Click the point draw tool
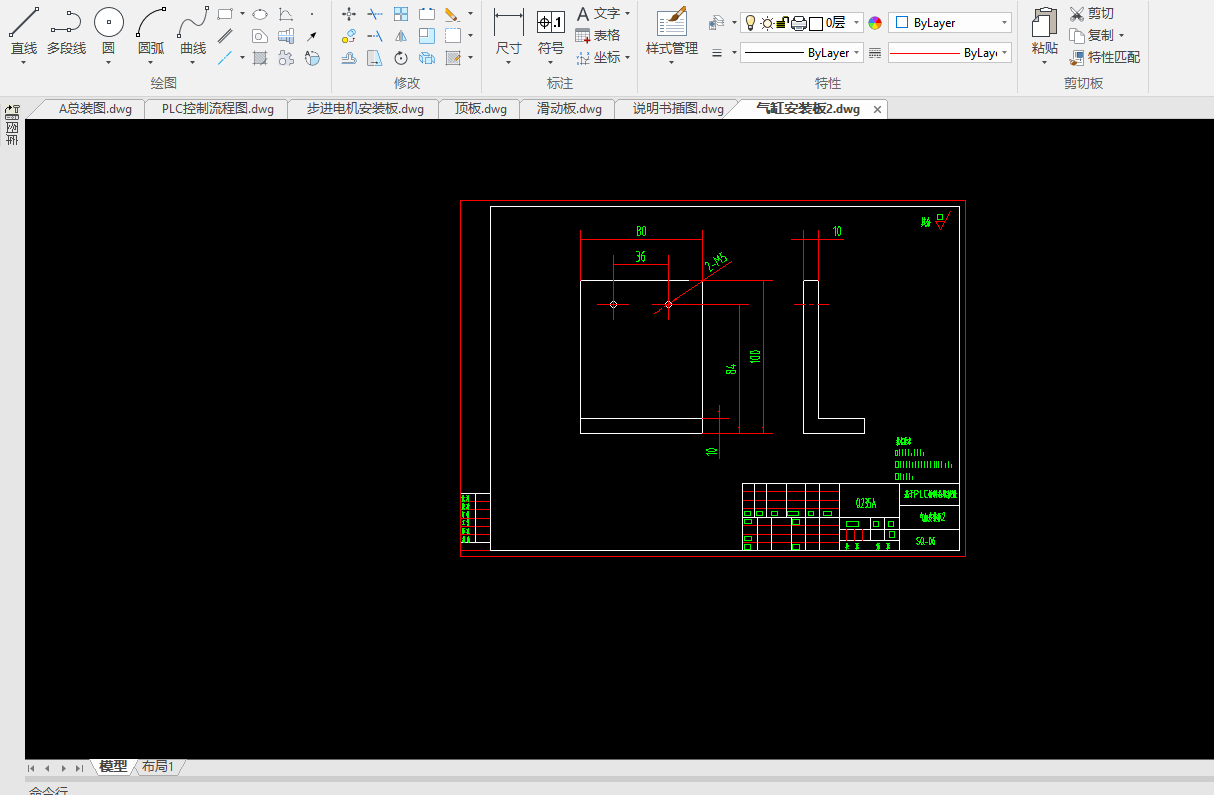This screenshot has width=1214, height=795. tap(312, 14)
